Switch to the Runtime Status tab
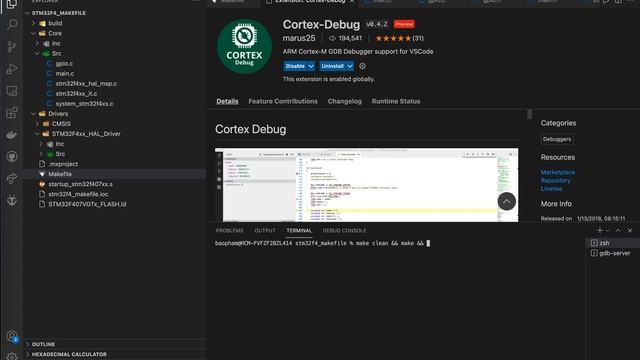 pyautogui.click(x=396, y=101)
